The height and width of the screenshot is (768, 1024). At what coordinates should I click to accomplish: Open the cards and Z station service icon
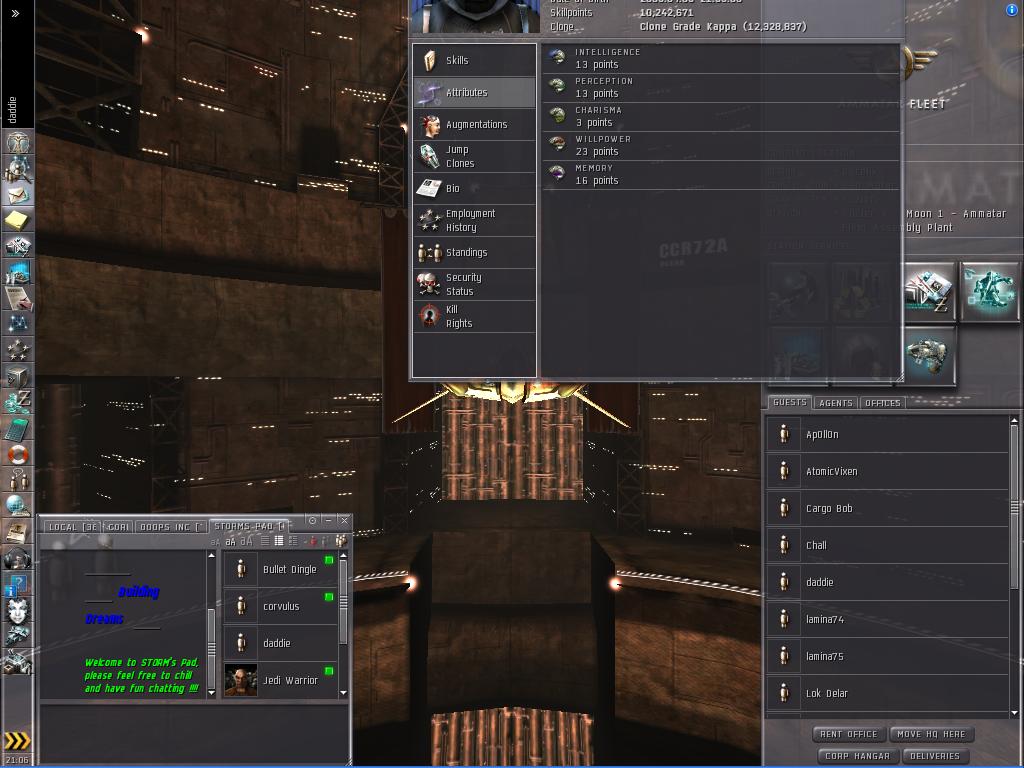[929, 291]
